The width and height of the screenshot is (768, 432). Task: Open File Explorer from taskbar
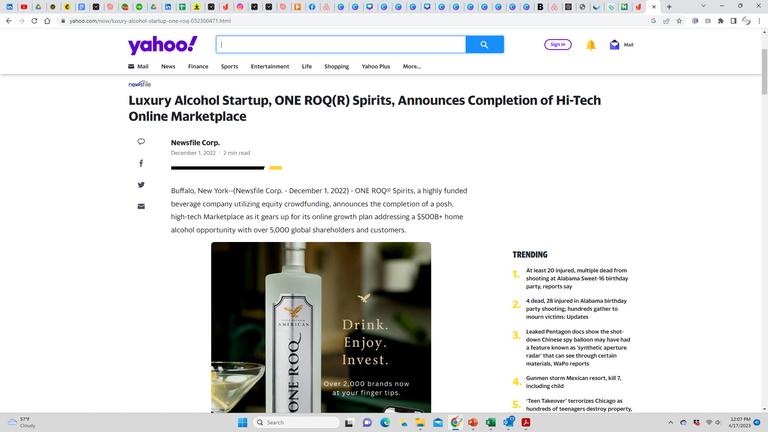(x=420, y=422)
